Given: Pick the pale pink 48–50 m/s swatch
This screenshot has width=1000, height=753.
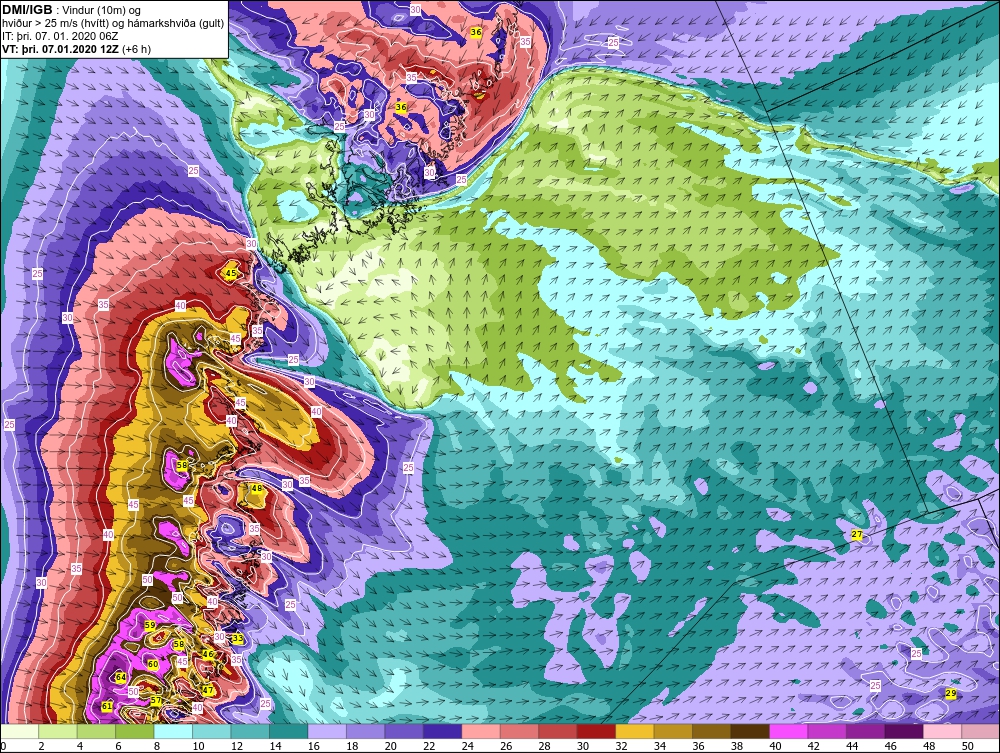Looking at the screenshot, I should [x=942, y=731].
